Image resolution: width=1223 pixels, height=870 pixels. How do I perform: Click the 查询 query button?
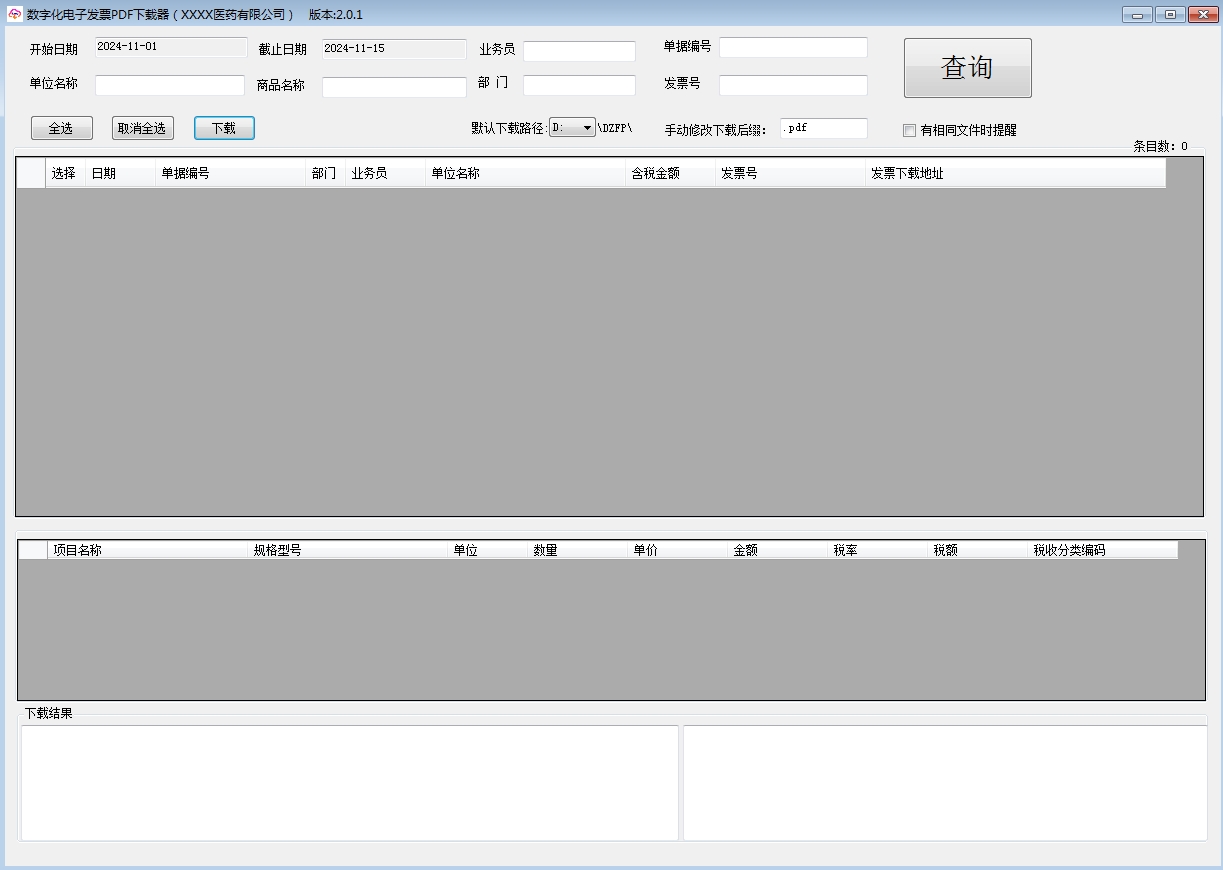pyautogui.click(x=966, y=67)
